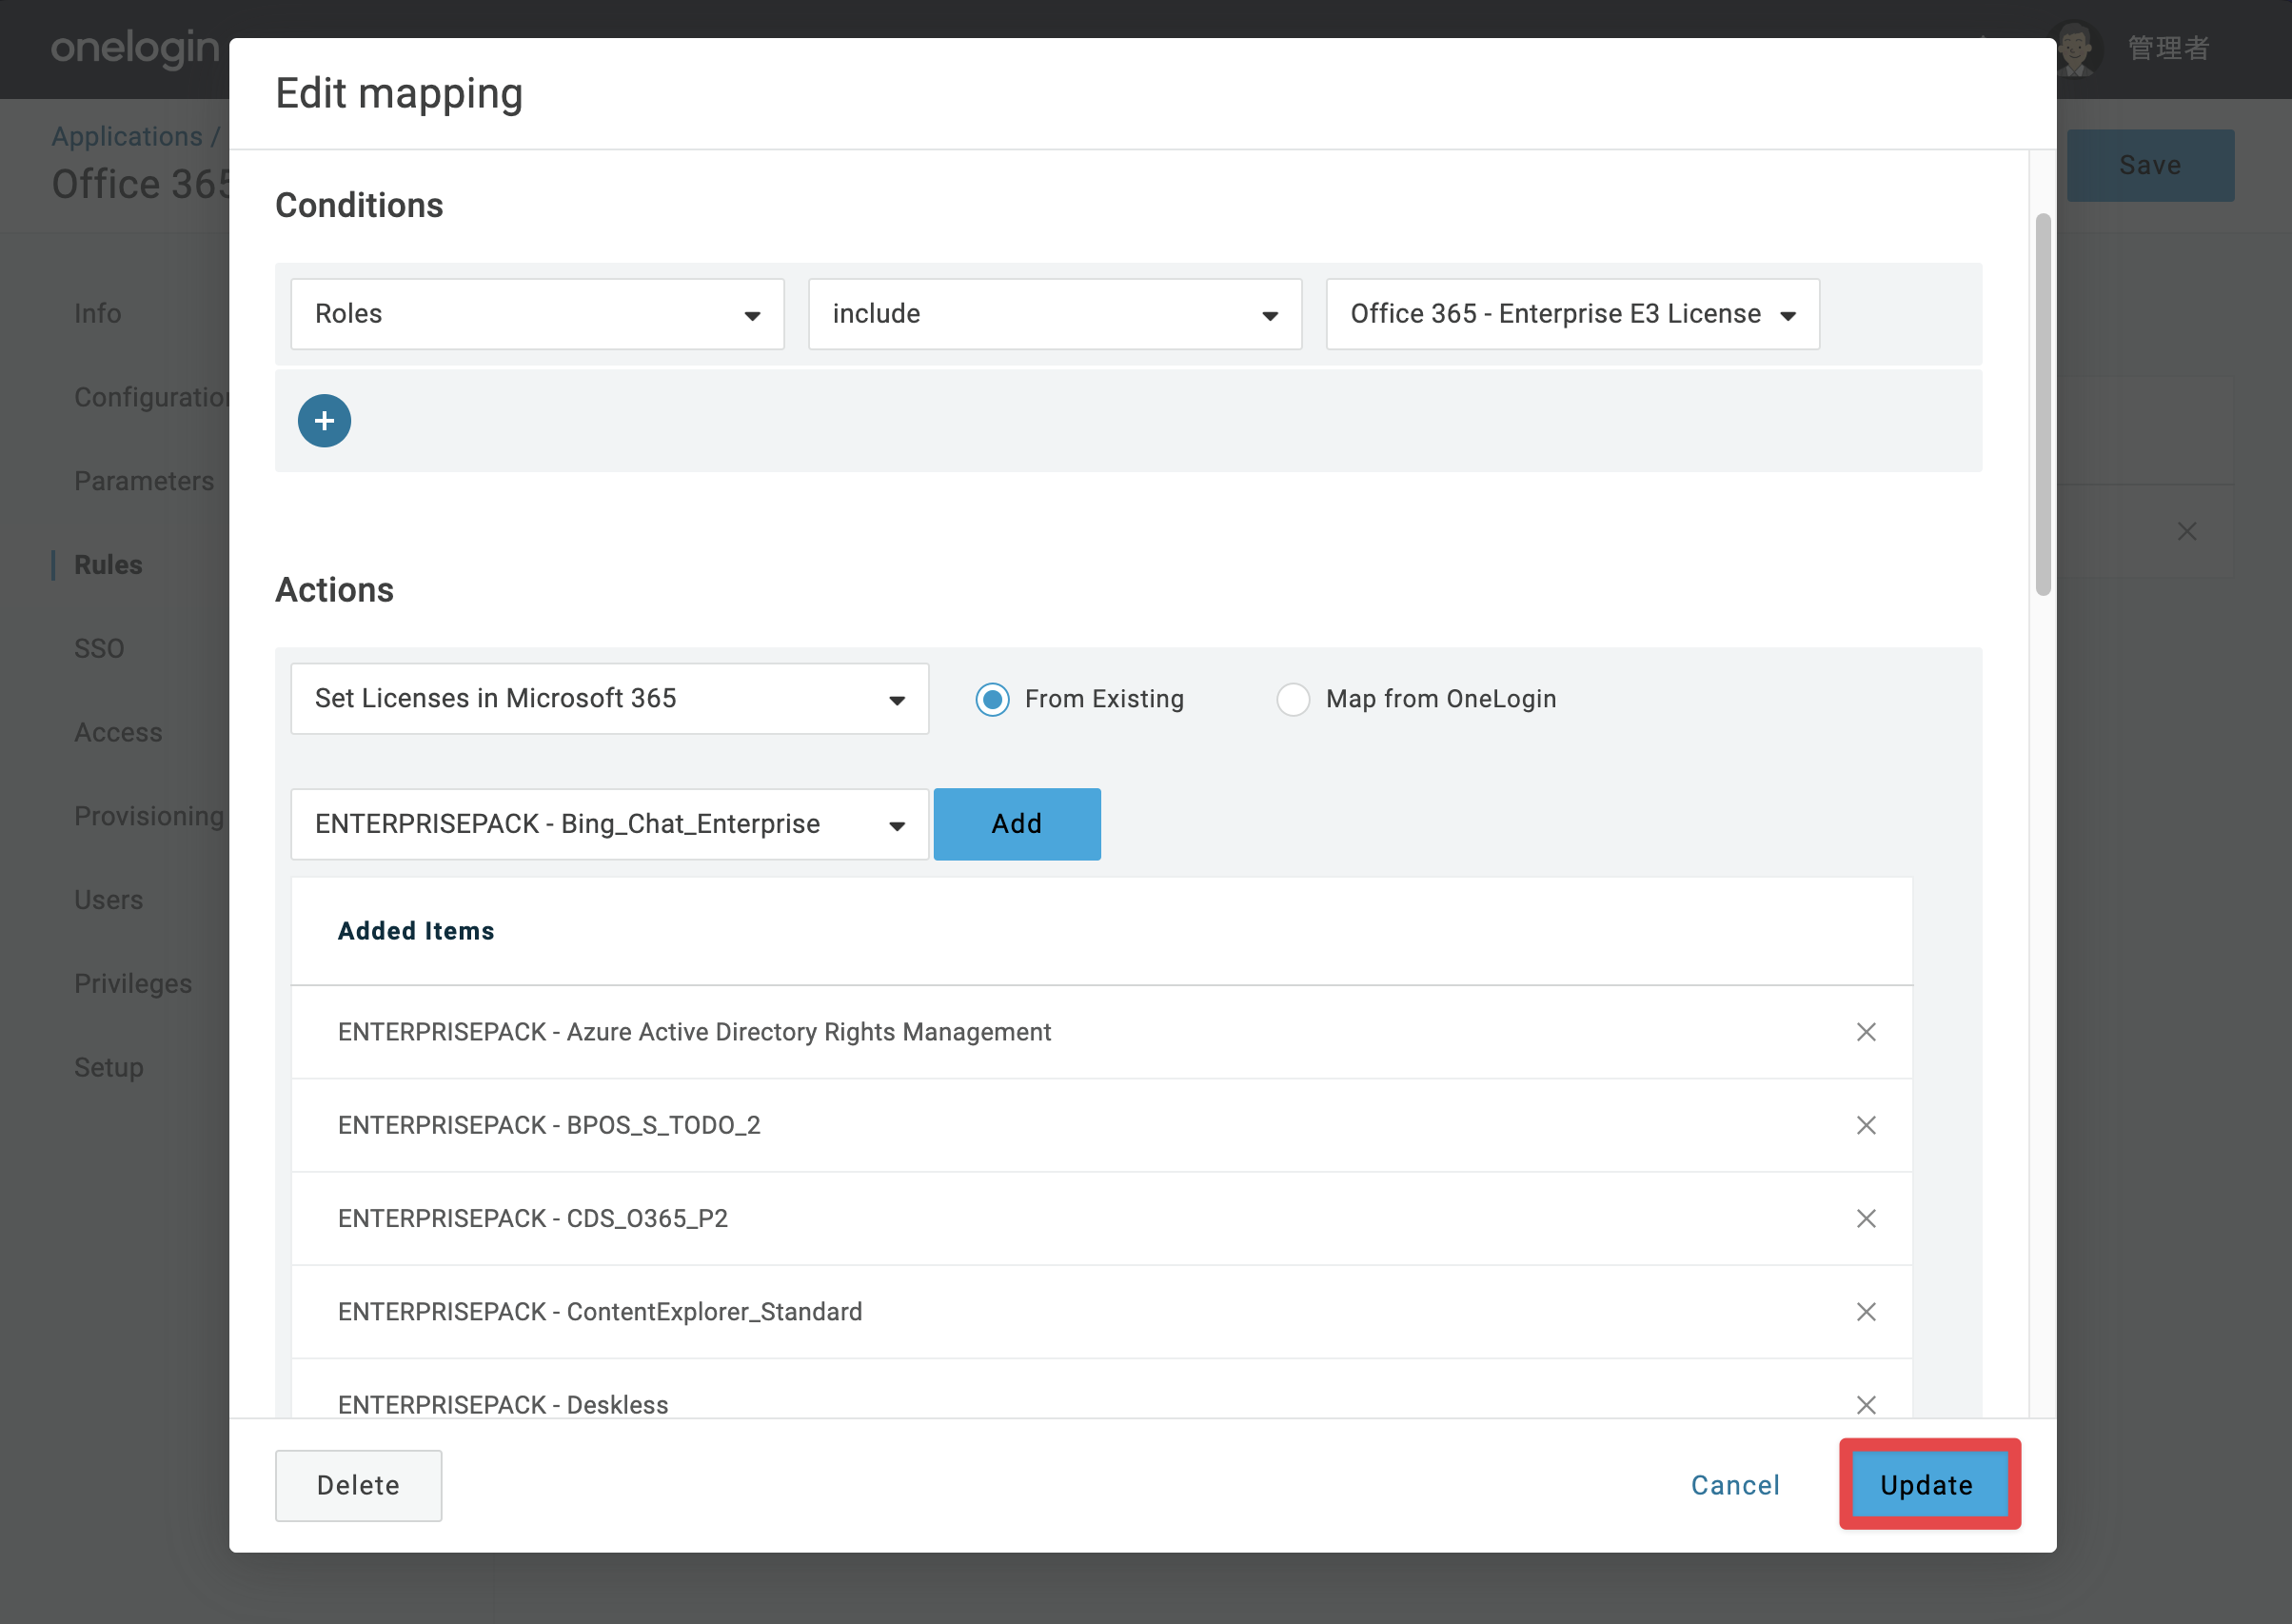The image size is (2292, 1624).
Task: Open the SSO tab in sidebar
Action: (99, 649)
